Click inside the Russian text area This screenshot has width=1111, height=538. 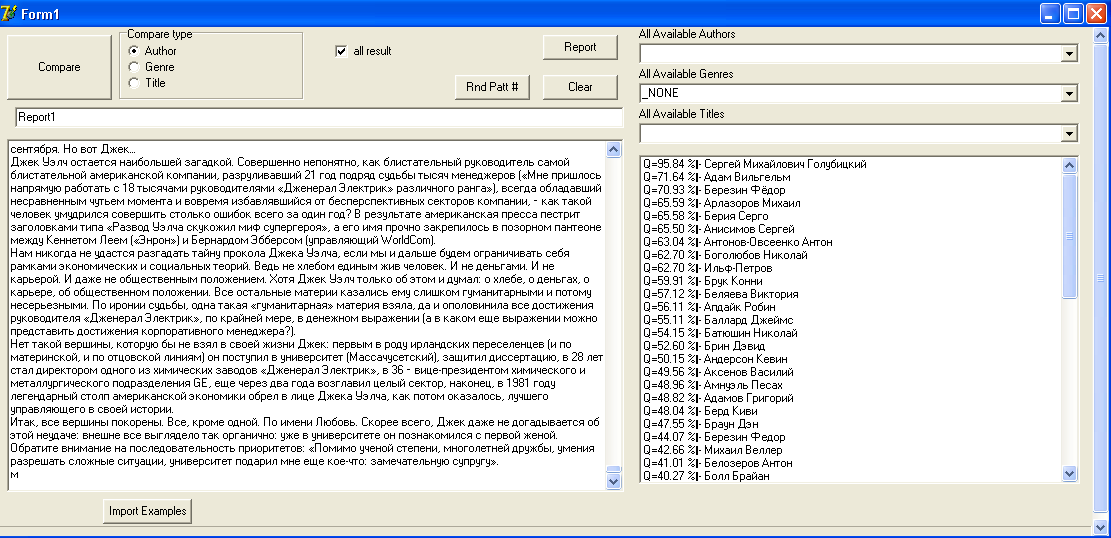308,315
